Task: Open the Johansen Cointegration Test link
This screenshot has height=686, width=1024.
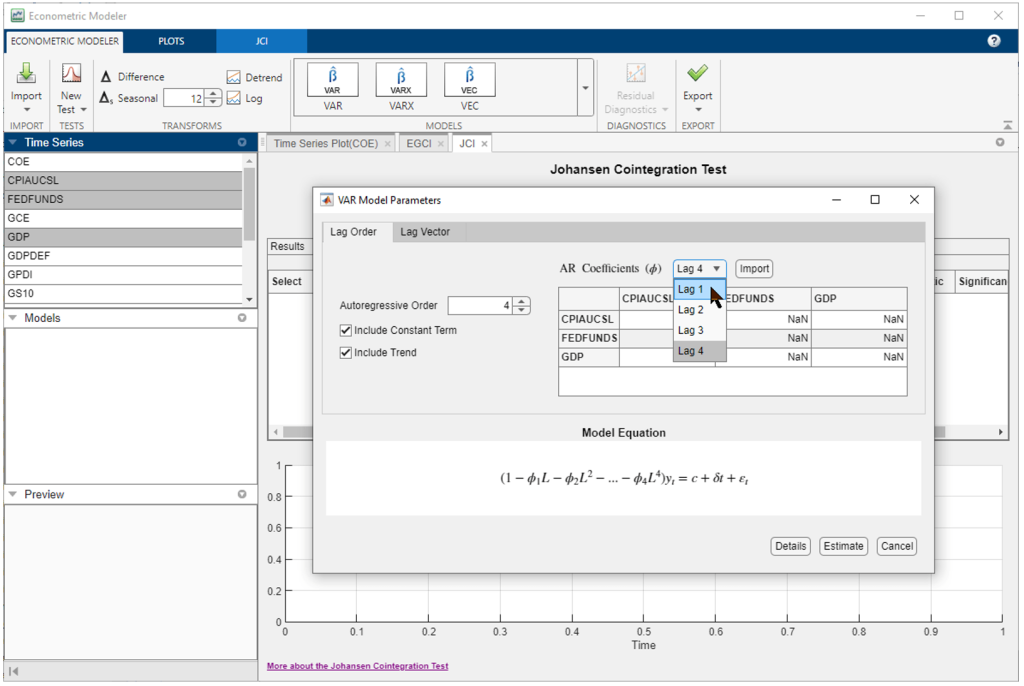Action: [x=357, y=666]
